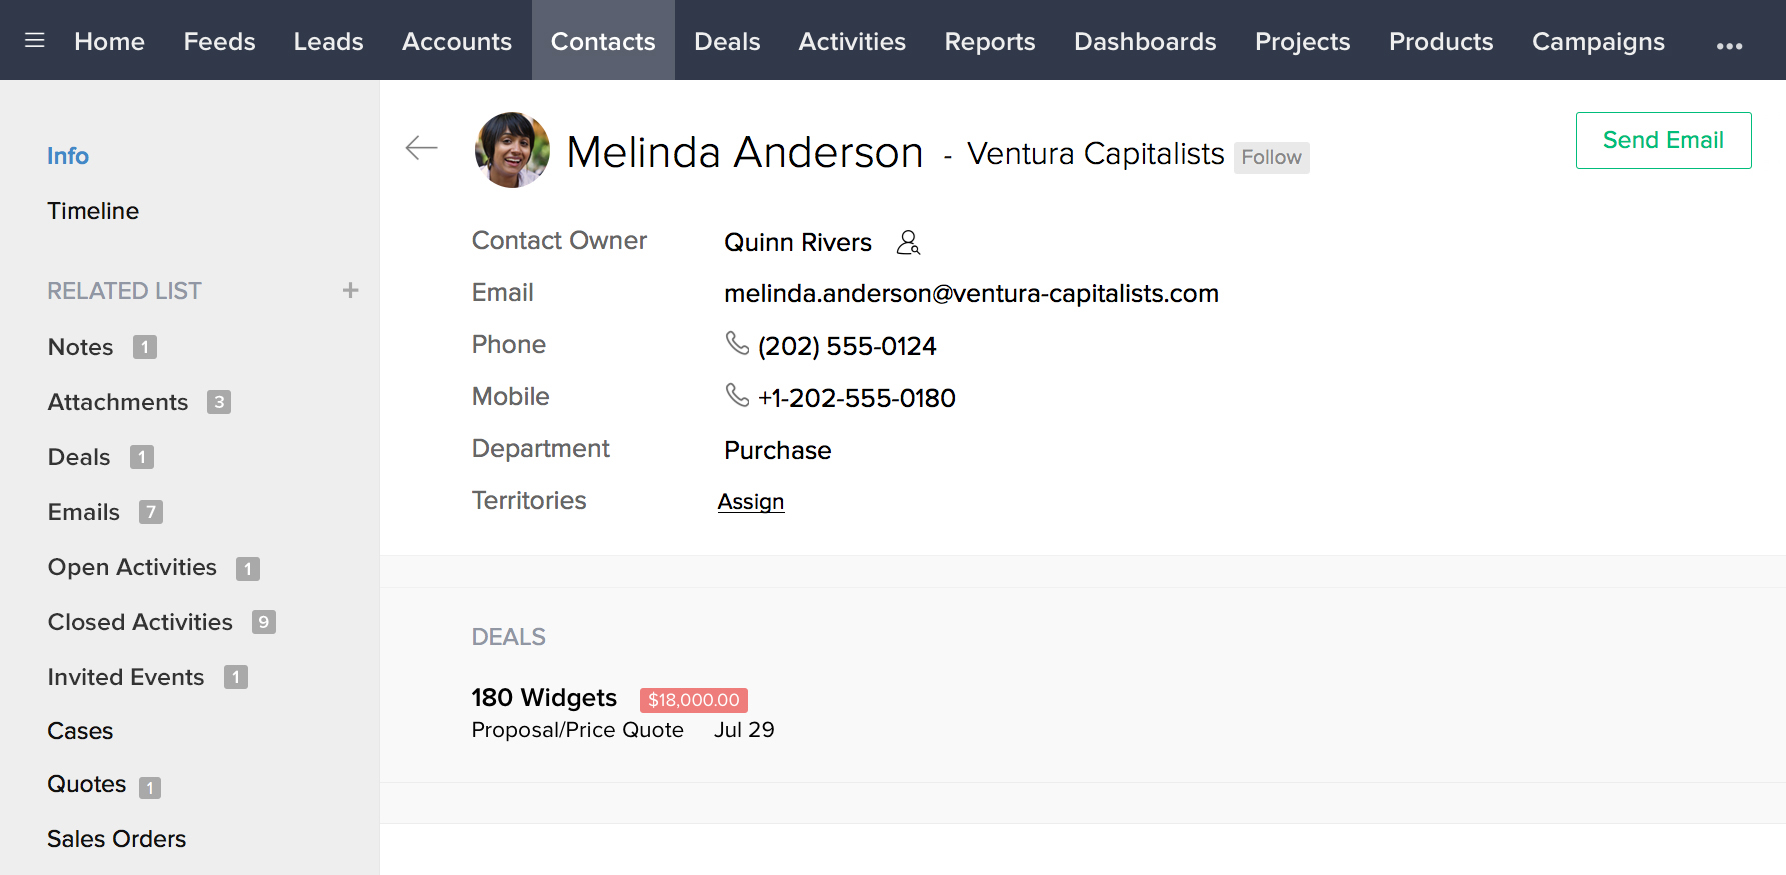This screenshot has width=1786, height=875.
Task: Click the back arrow icon
Action: tap(421, 148)
